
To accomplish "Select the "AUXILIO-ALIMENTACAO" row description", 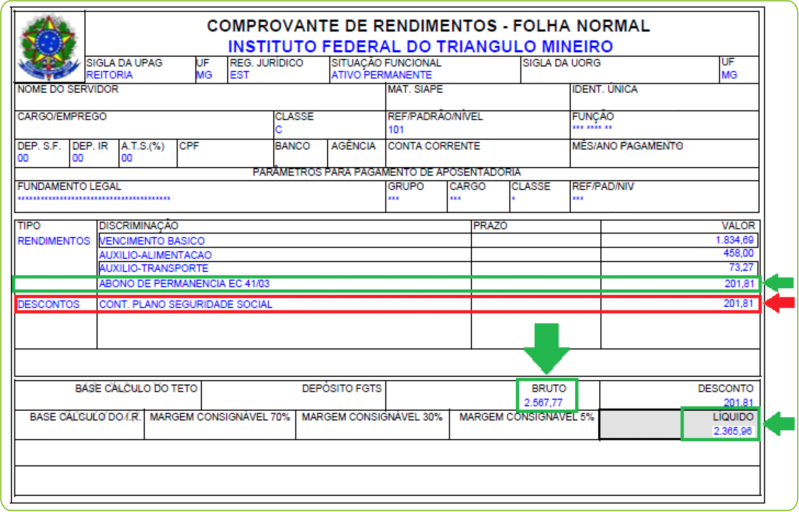I will 155,255.
